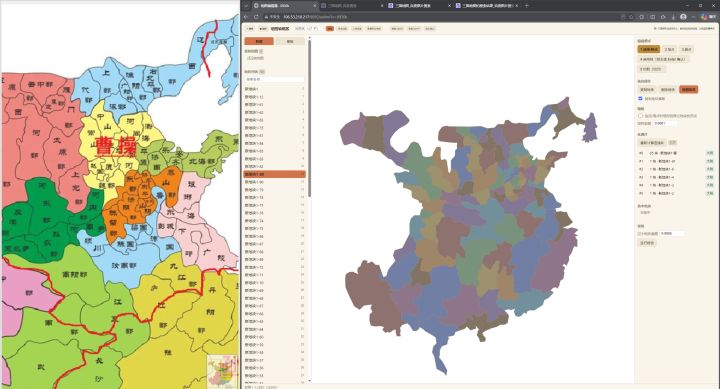Screen dimensions: 720x389
Task: Close the first active browser tab
Action: click(315, 6)
